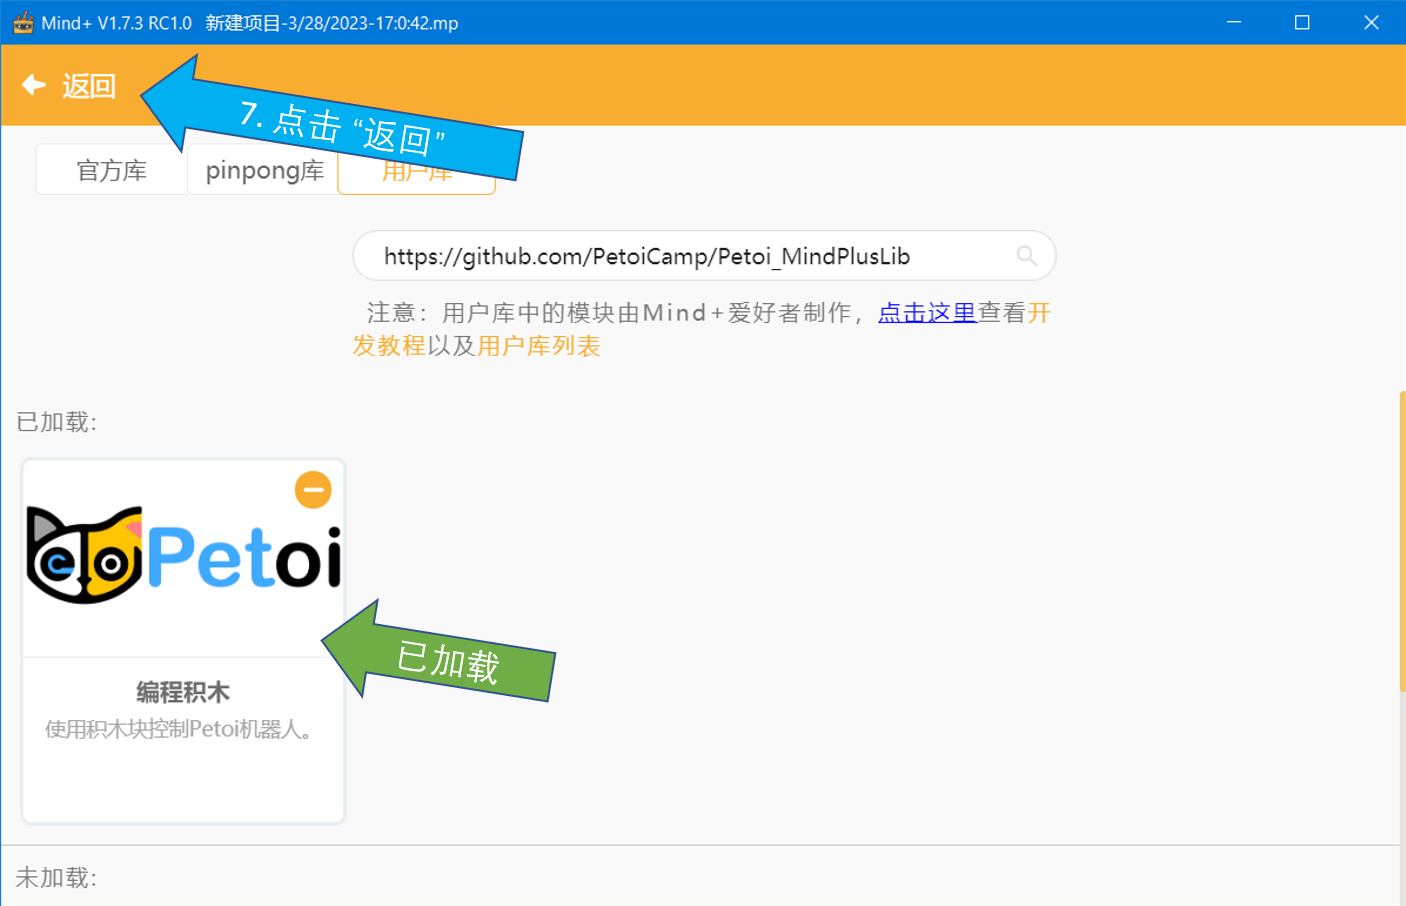Image resolution: width=1406 pixels, height=906 pixels.
Task: Select the 编程积木 library card title
Action: click(183, 692)
